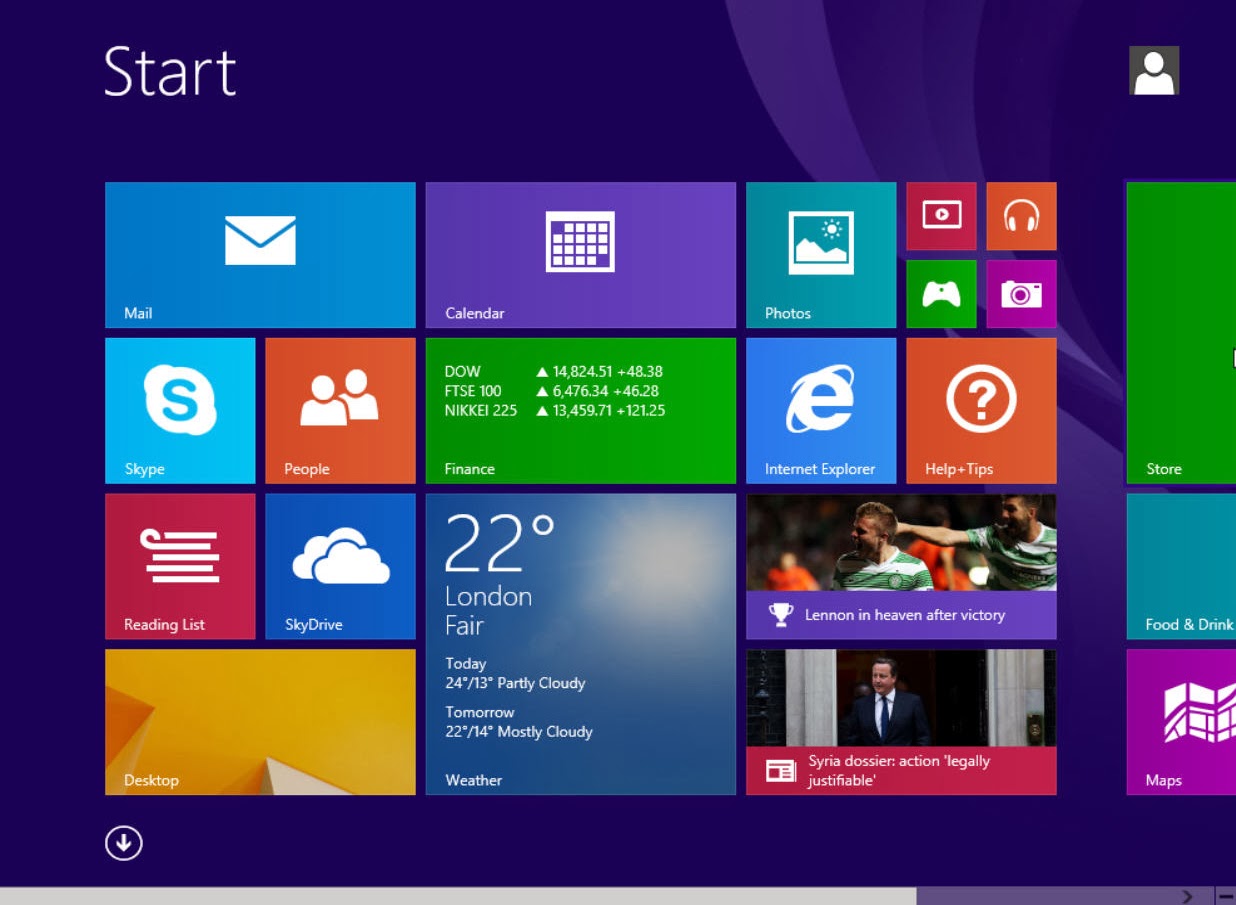Click the 22° temperature reading
The width and height of the screenshot is (1236, 905).
499,543
